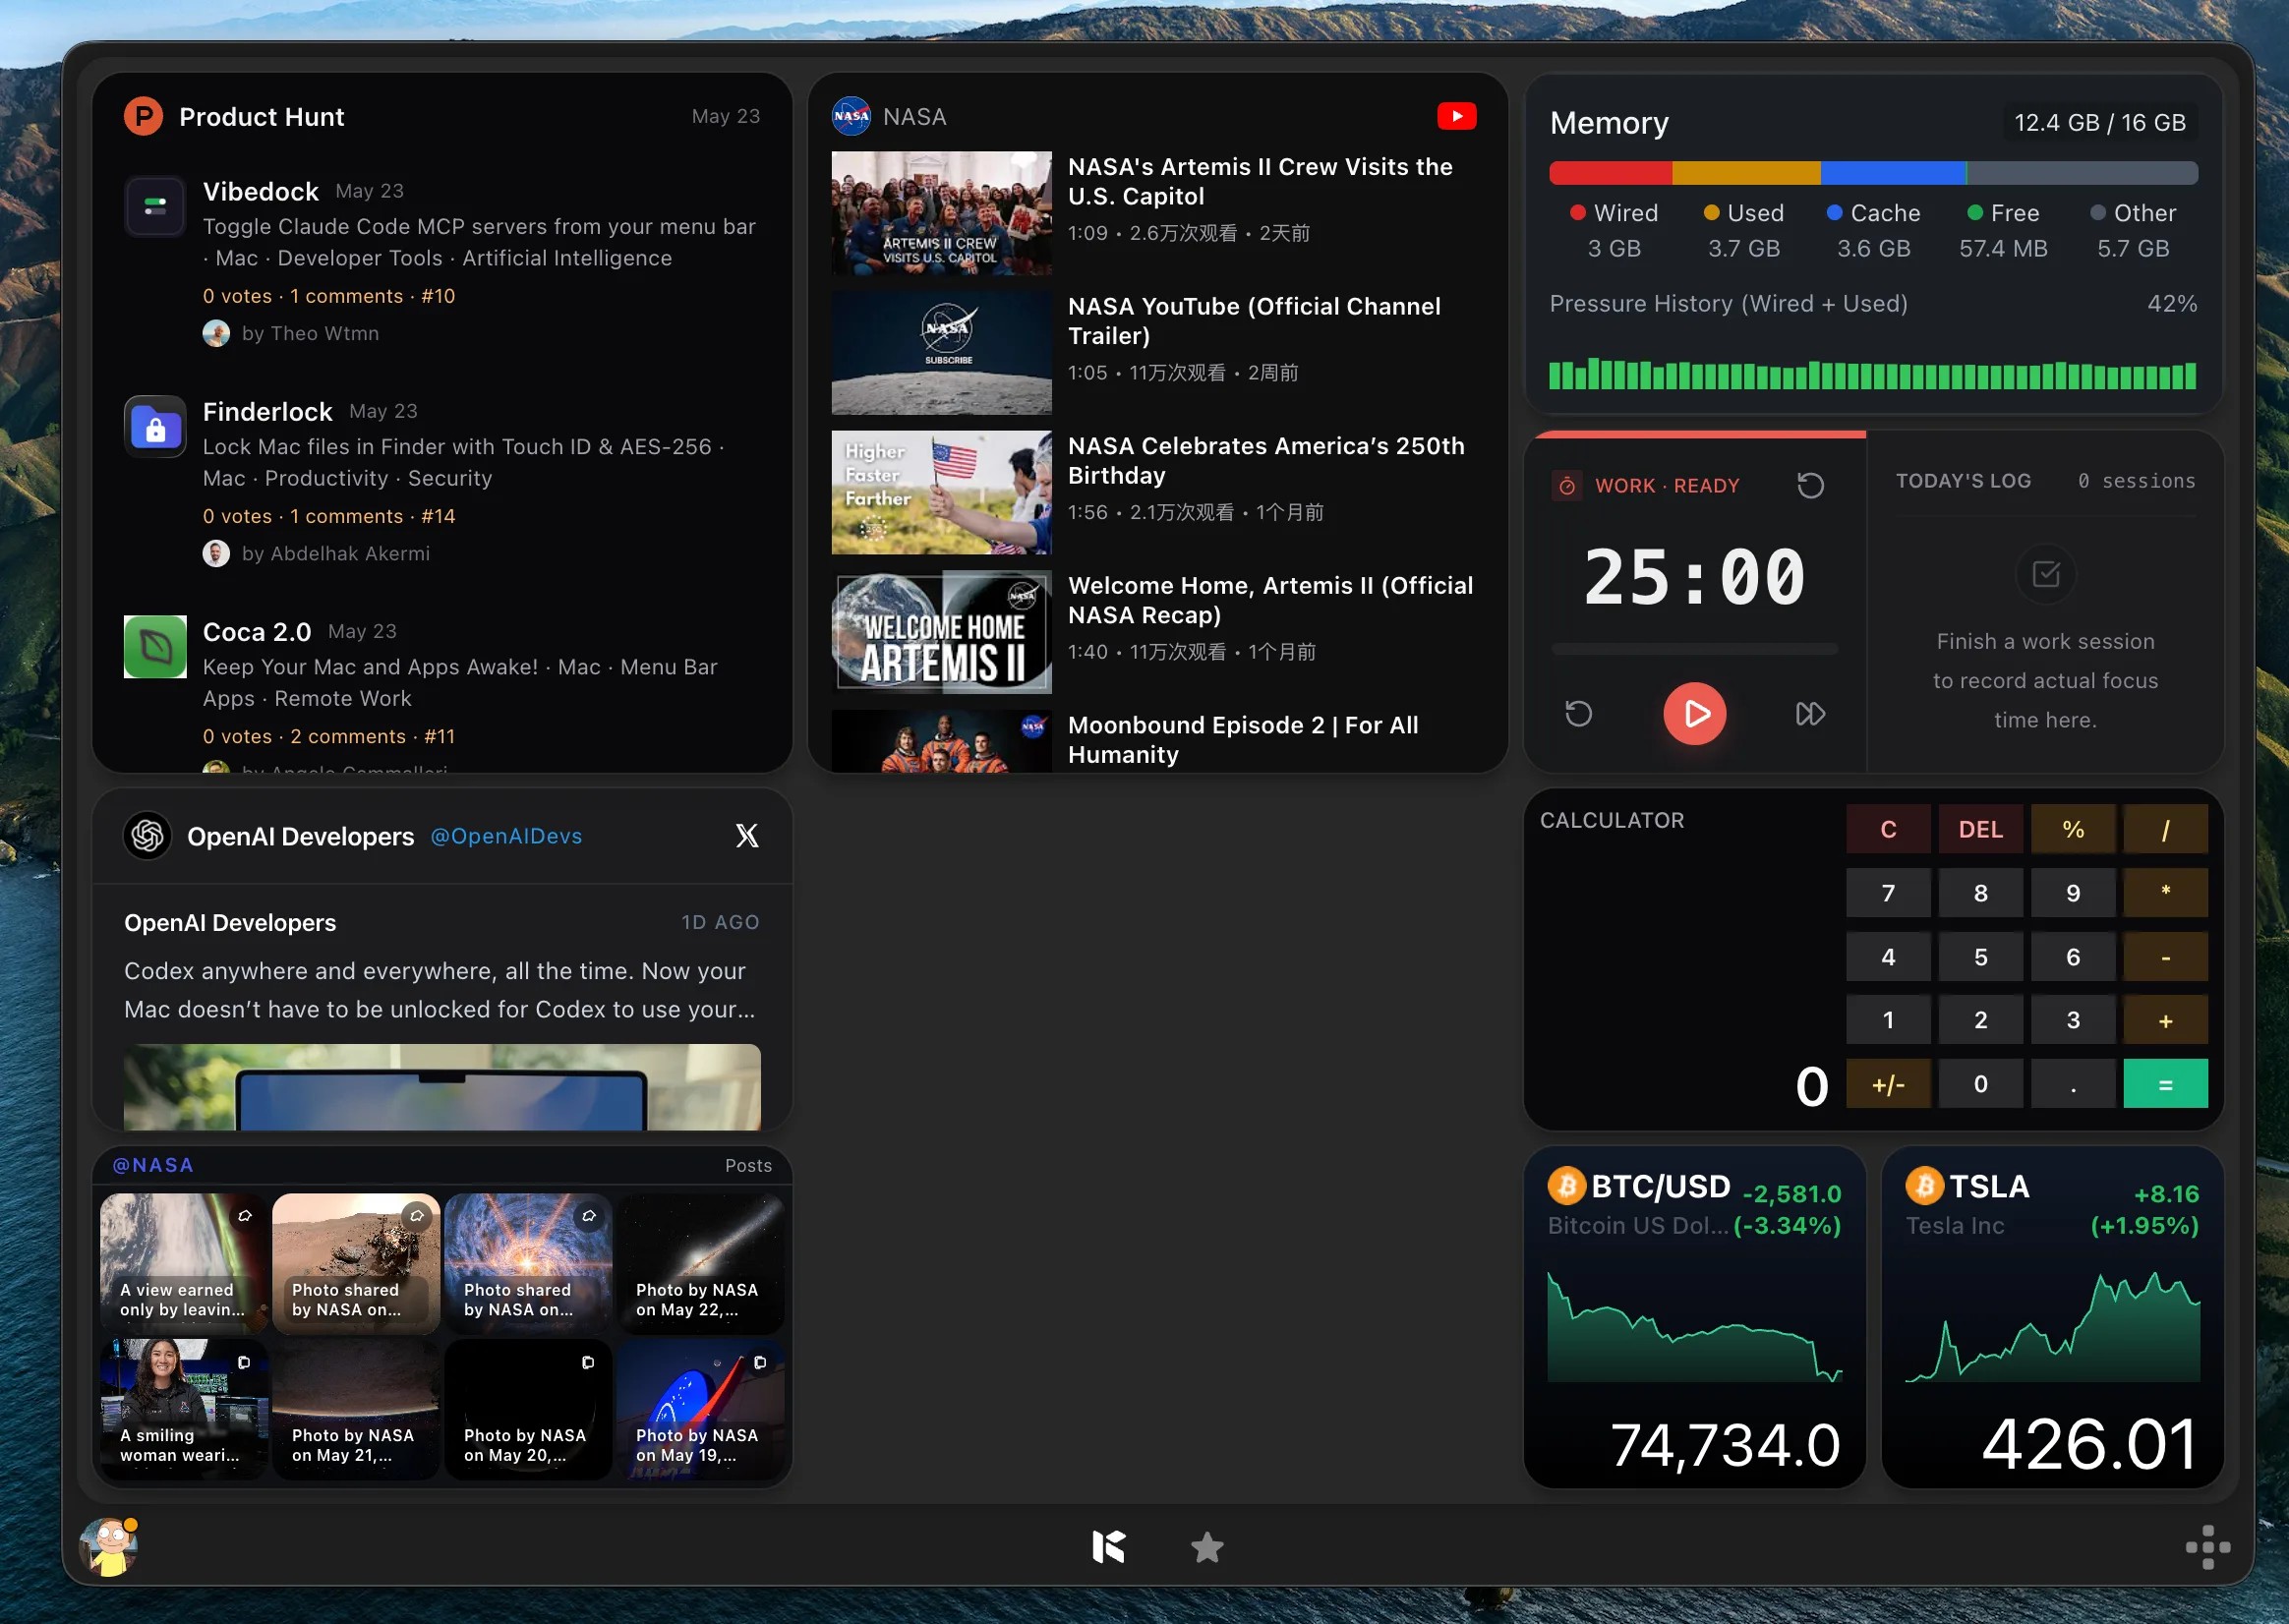Click the memory usage color bar
Image resolution: width=2289 pixels, height=1624 pixels.
click(1873, 173)
